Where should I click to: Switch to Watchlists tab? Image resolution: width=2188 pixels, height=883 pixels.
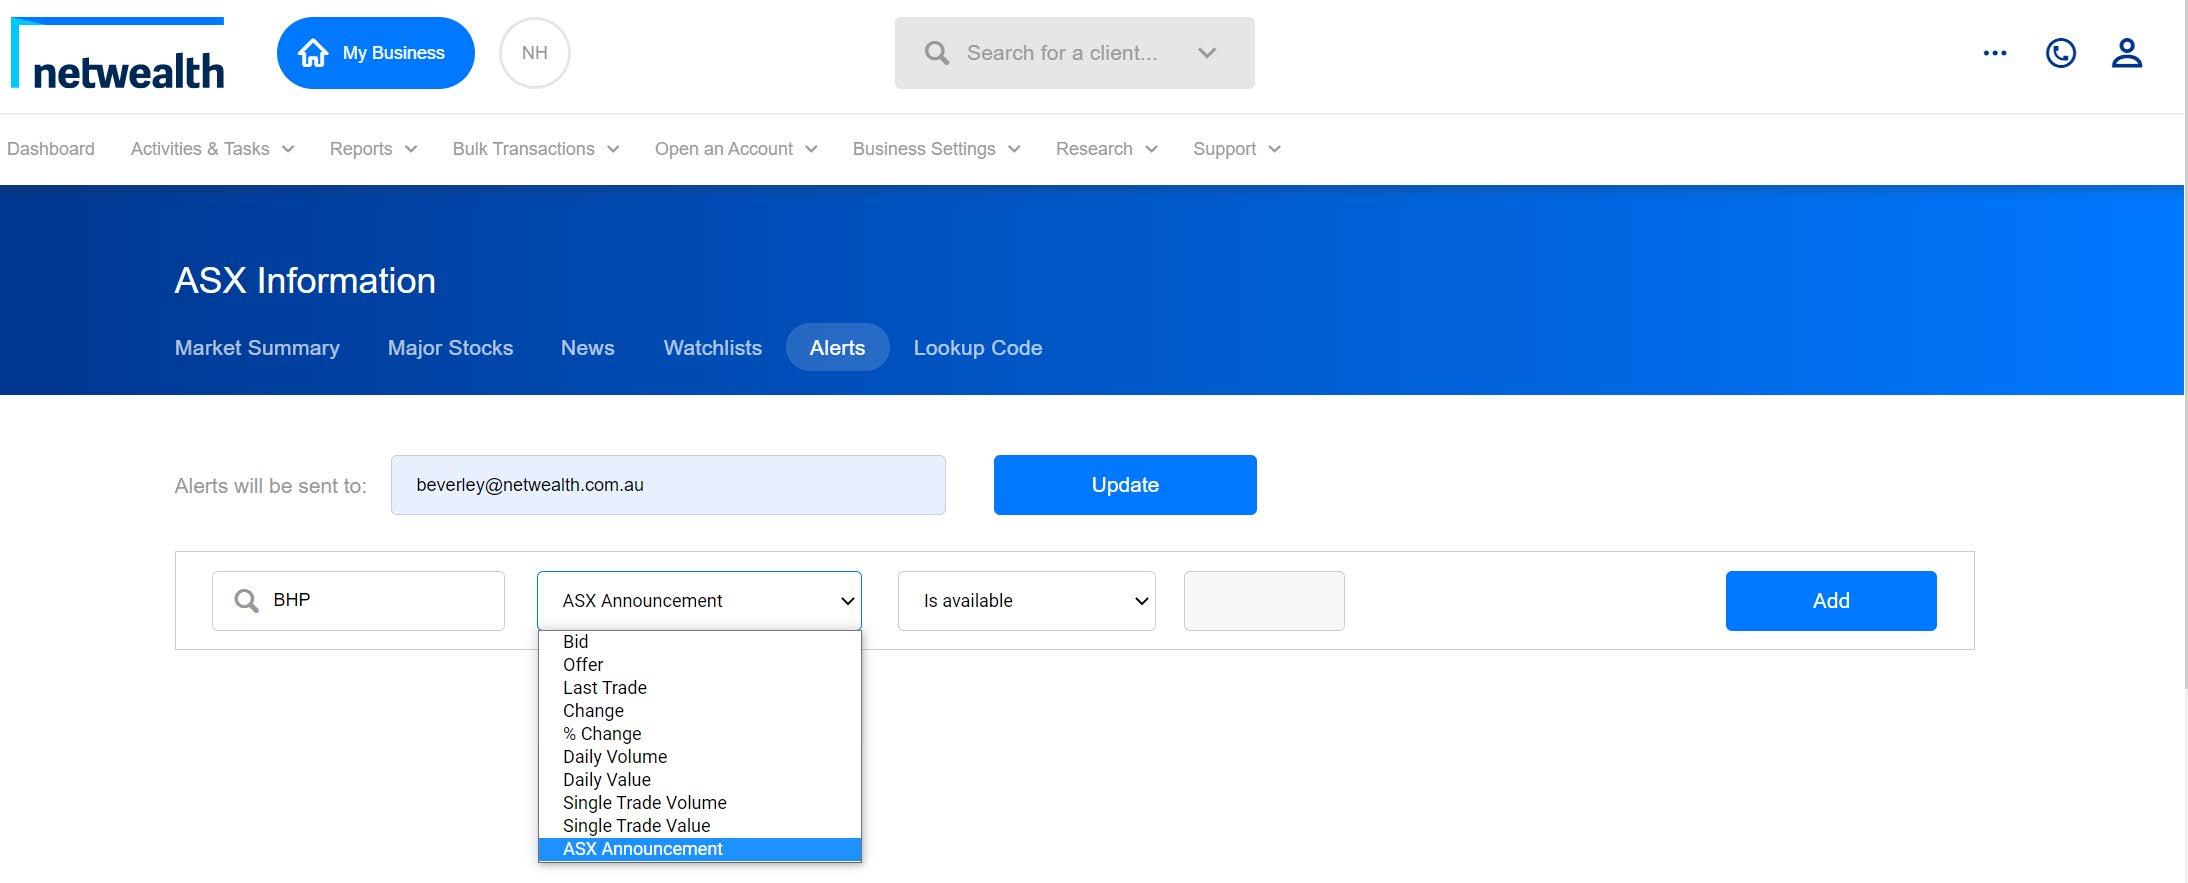coord(713,348)
